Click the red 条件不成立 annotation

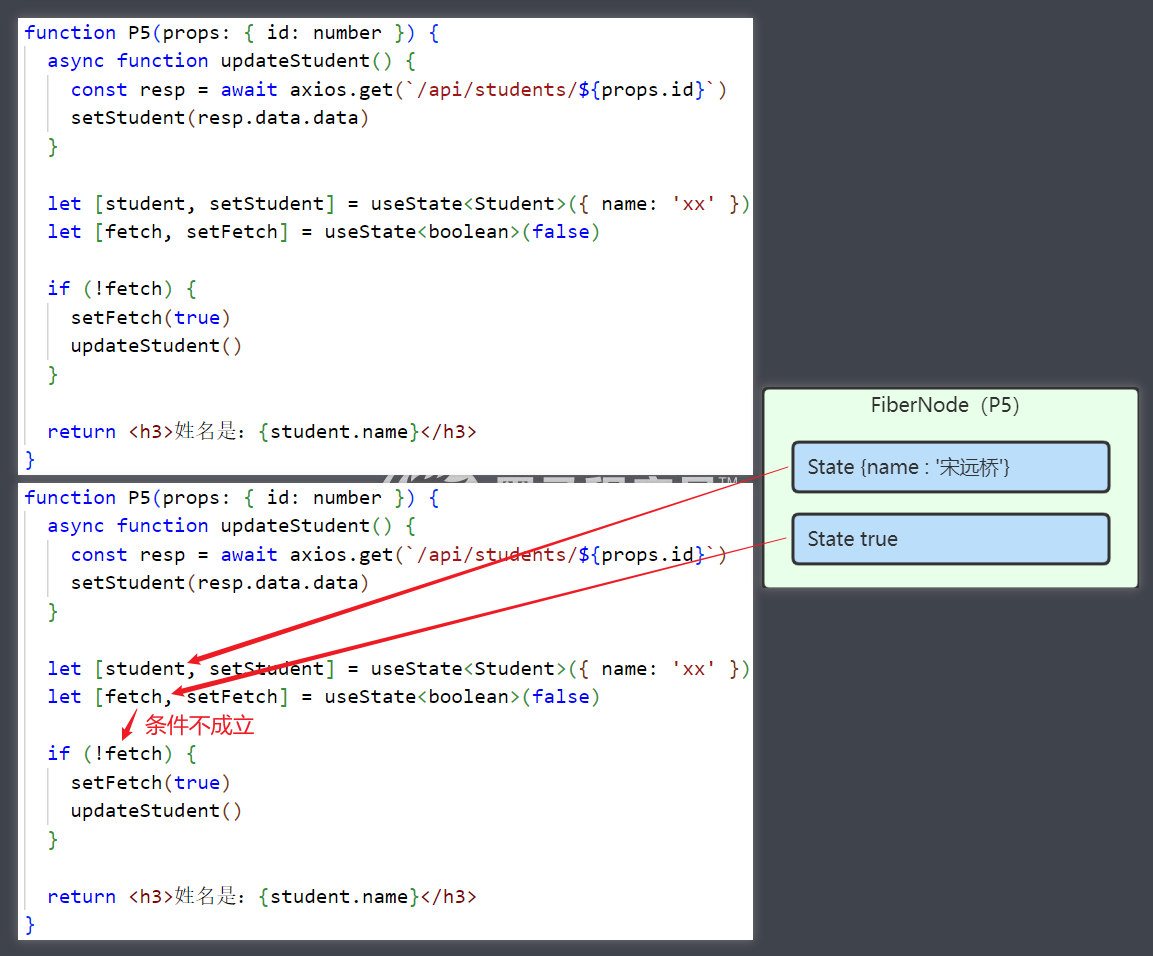point(200,725)
